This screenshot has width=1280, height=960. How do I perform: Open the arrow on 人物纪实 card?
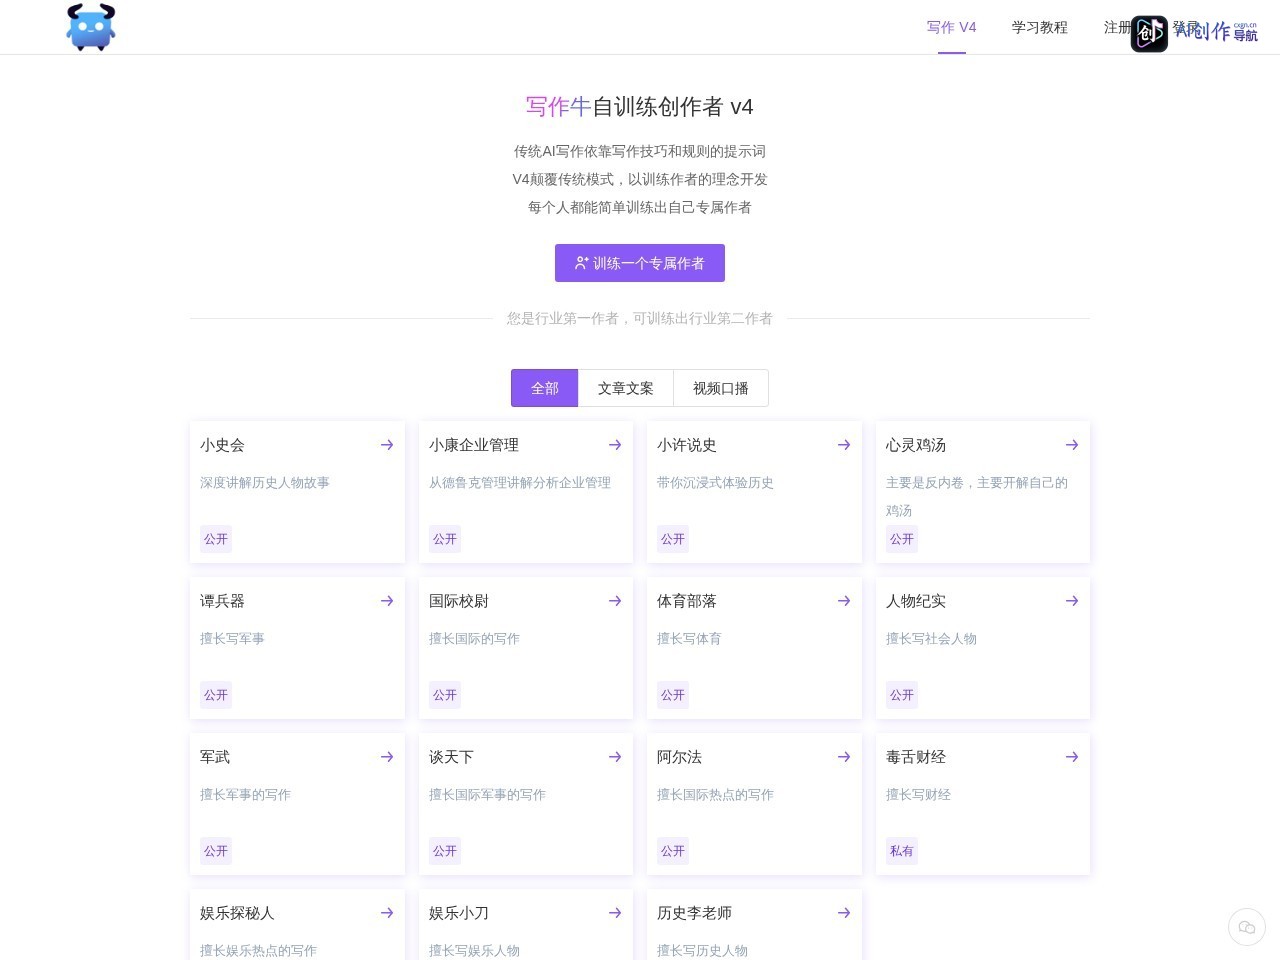1072,601
